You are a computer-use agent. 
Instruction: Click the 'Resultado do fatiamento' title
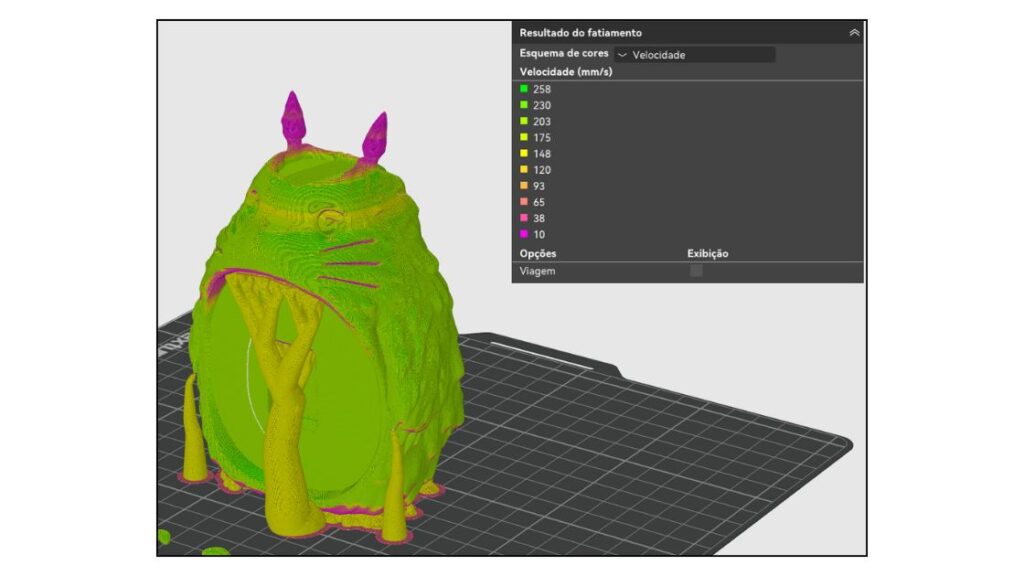(x=581, y=33)
